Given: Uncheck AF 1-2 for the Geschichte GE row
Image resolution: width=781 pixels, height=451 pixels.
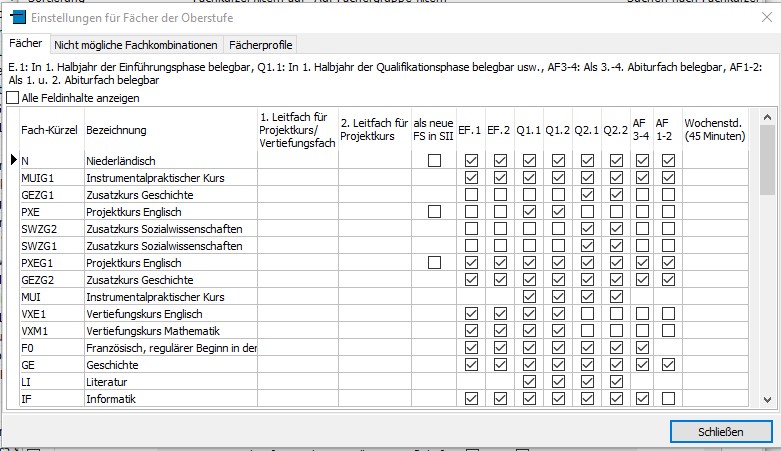Looking at the screenshot, I should point(669,365).
